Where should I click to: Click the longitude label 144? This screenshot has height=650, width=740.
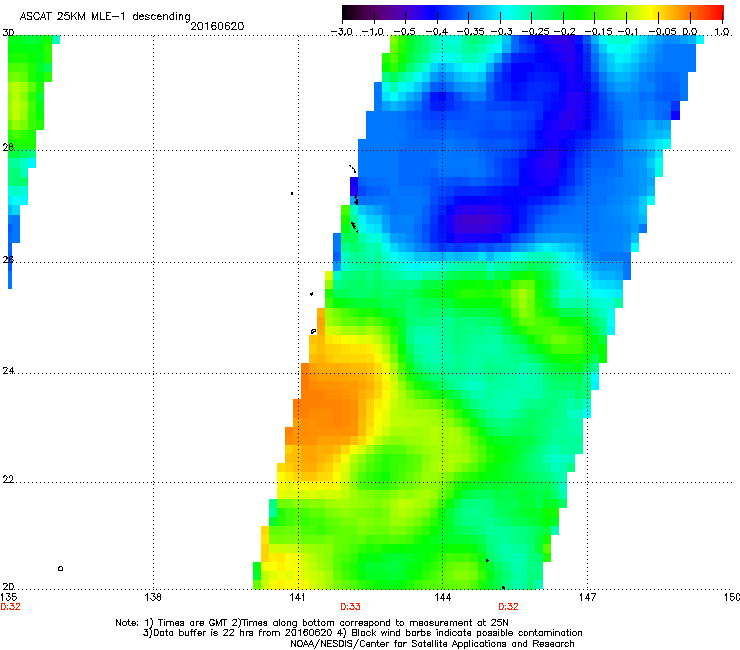(443, 597)
